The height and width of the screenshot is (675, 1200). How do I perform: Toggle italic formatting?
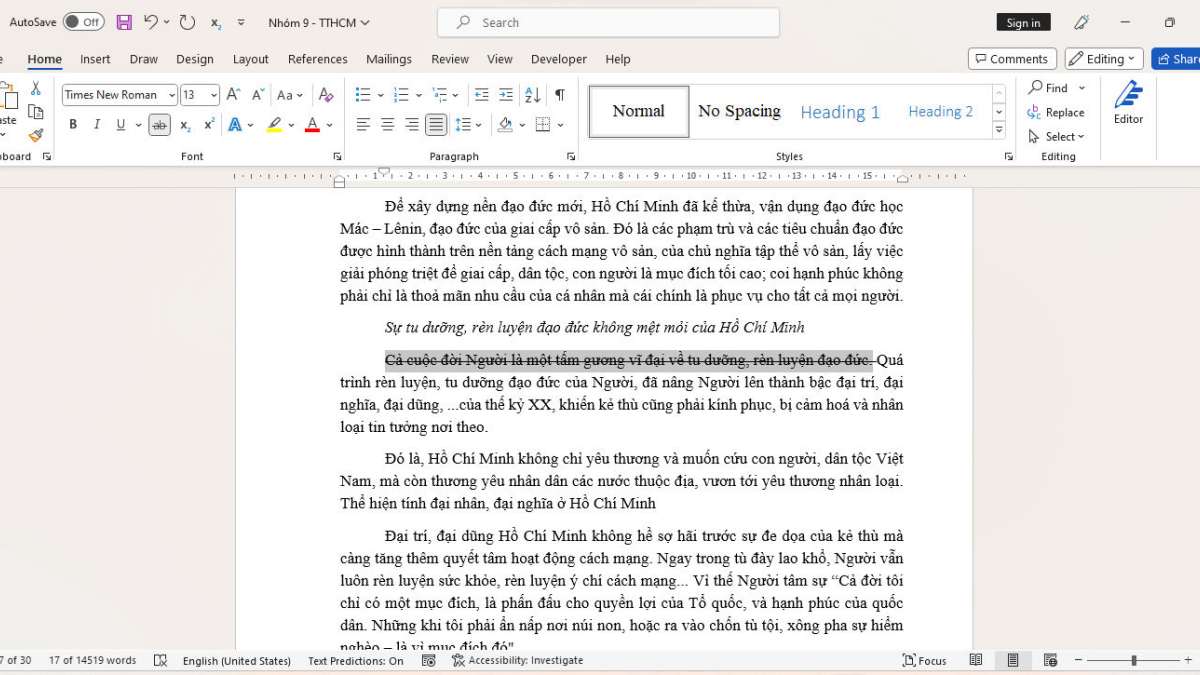tap(97, 125)
